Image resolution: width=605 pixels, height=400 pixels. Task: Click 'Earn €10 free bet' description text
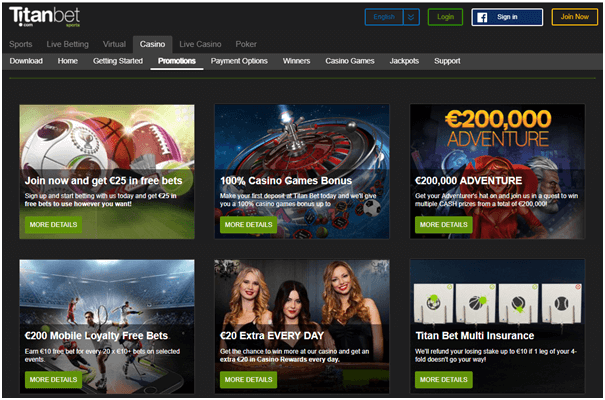point(102,355)
